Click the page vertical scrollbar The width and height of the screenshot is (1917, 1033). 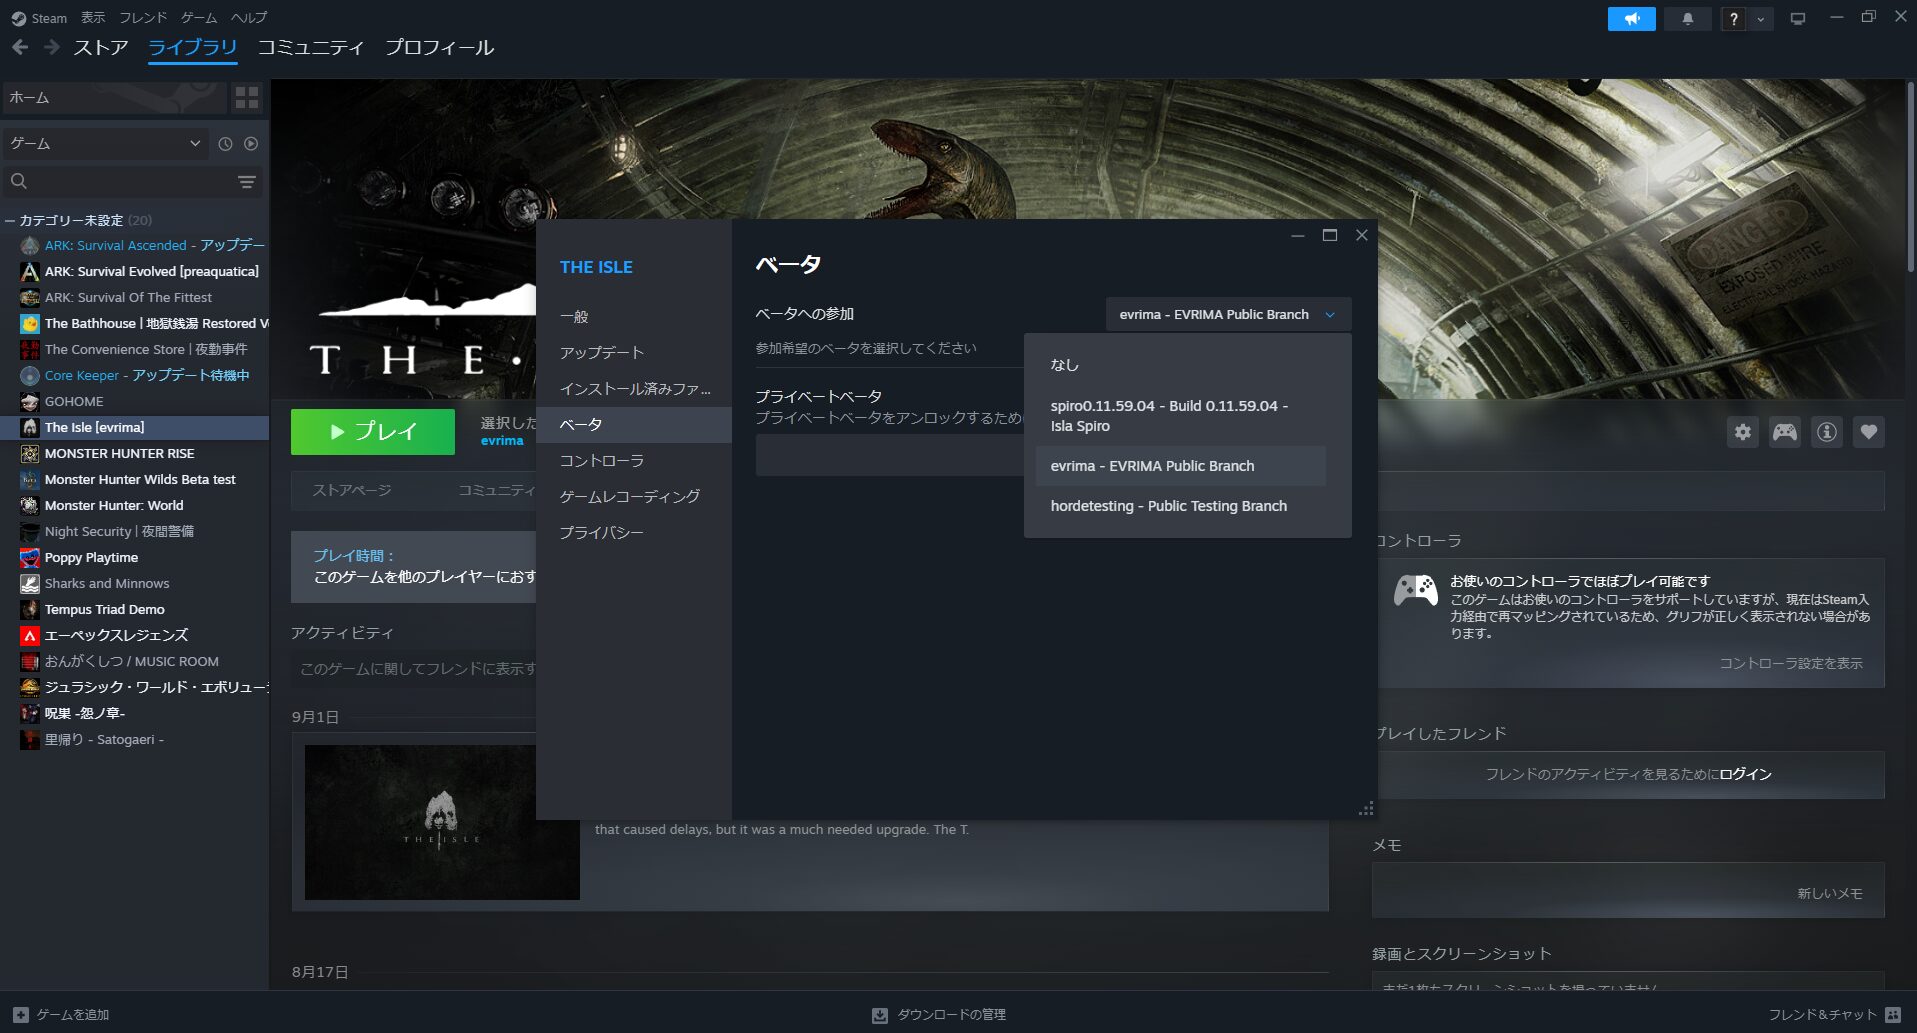point(1911,175)
